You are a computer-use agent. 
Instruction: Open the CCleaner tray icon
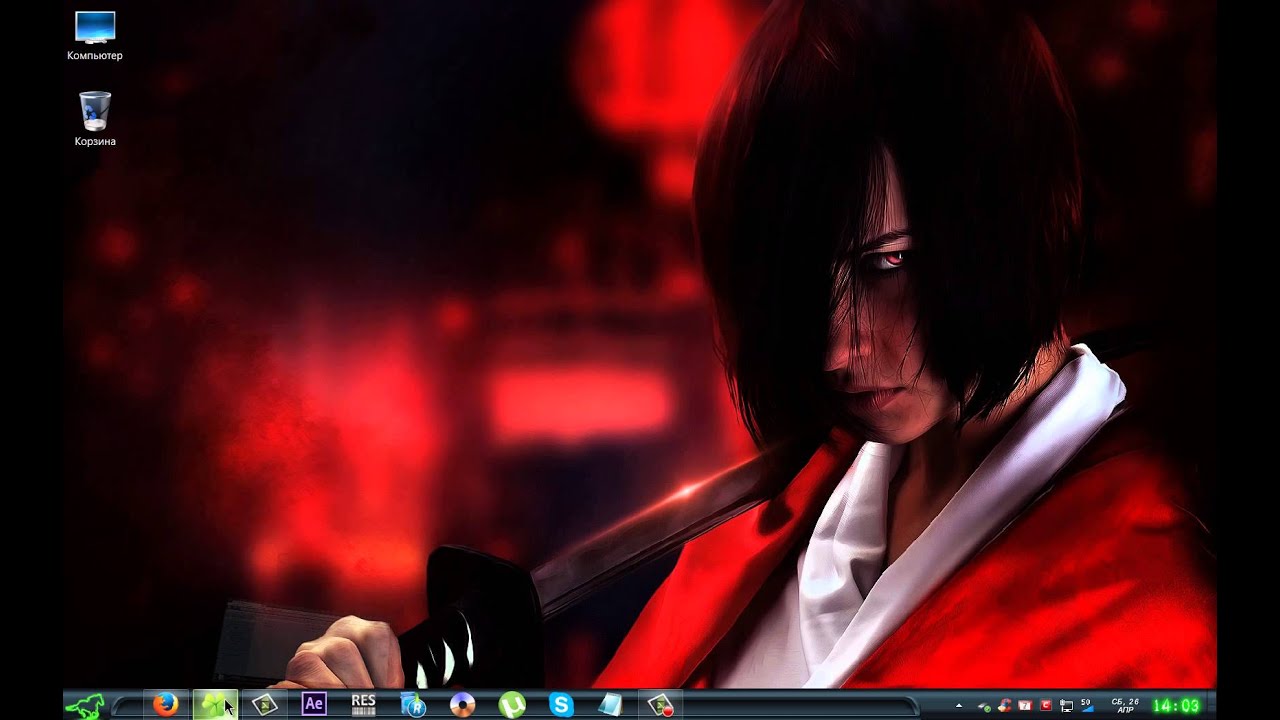click(x=1005, y=706)
